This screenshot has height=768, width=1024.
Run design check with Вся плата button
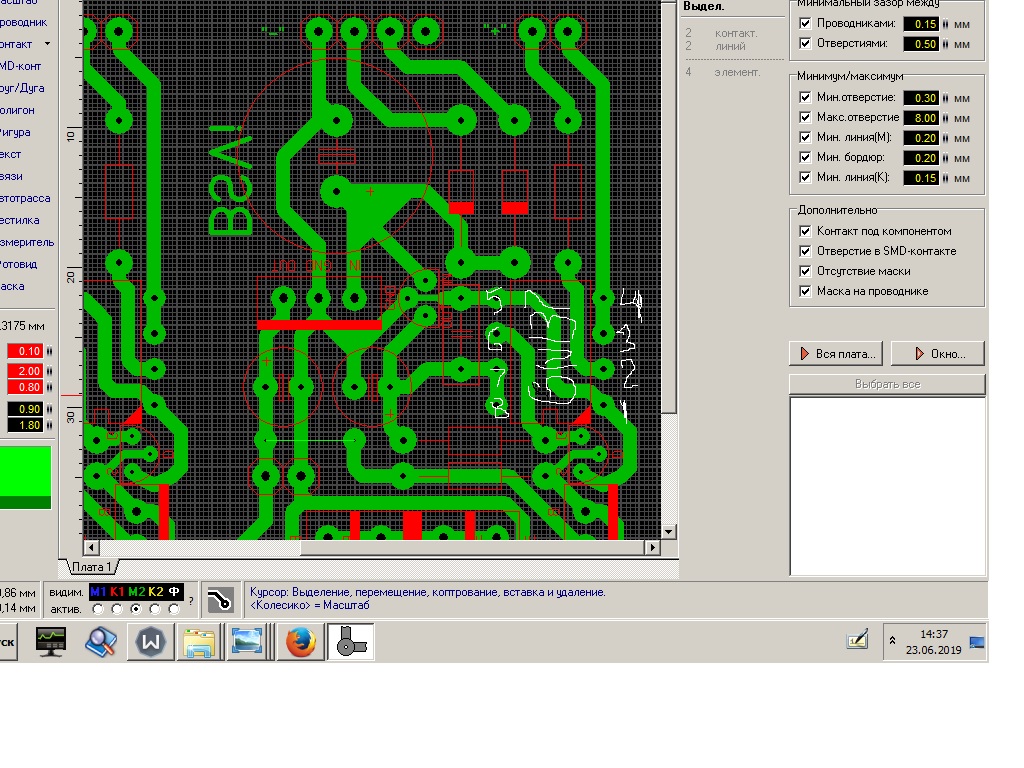click(836, 353)
